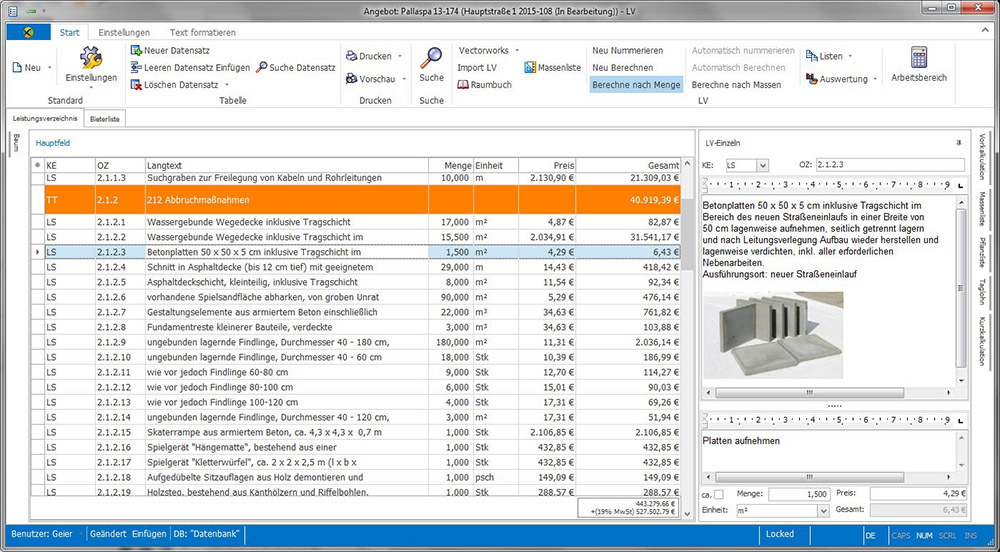Click the Vorschau preview icon

pyautogui.click(x=353, y=79)
